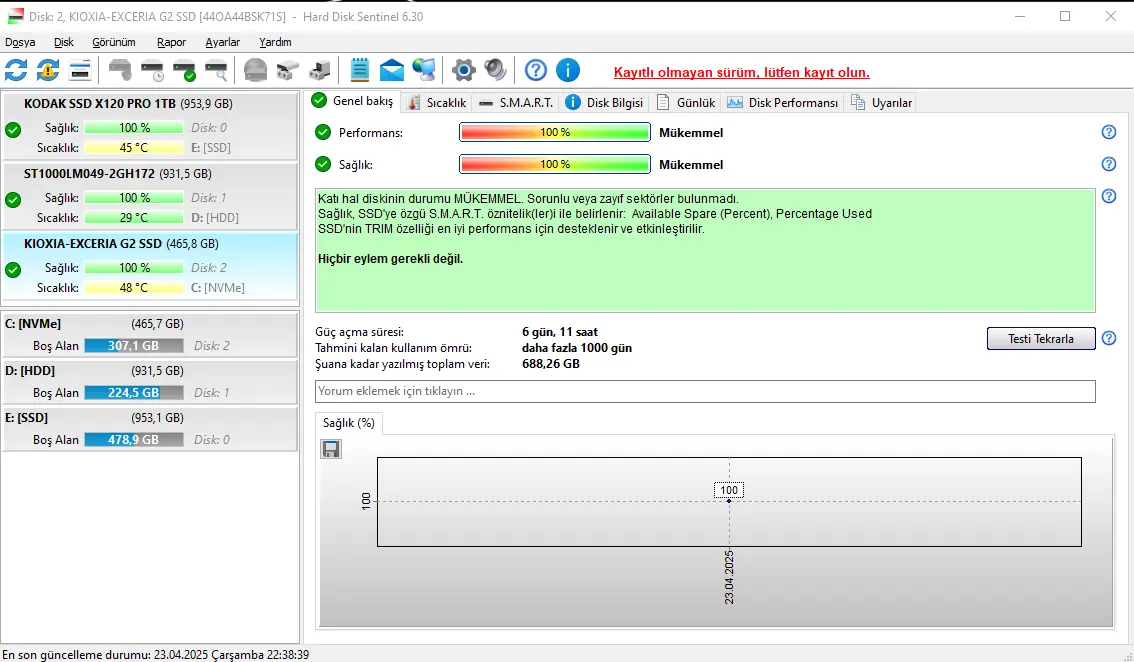Click the disk panel view toolbar icon
This screenshot has width=1134, height=662.
[80, 70]
